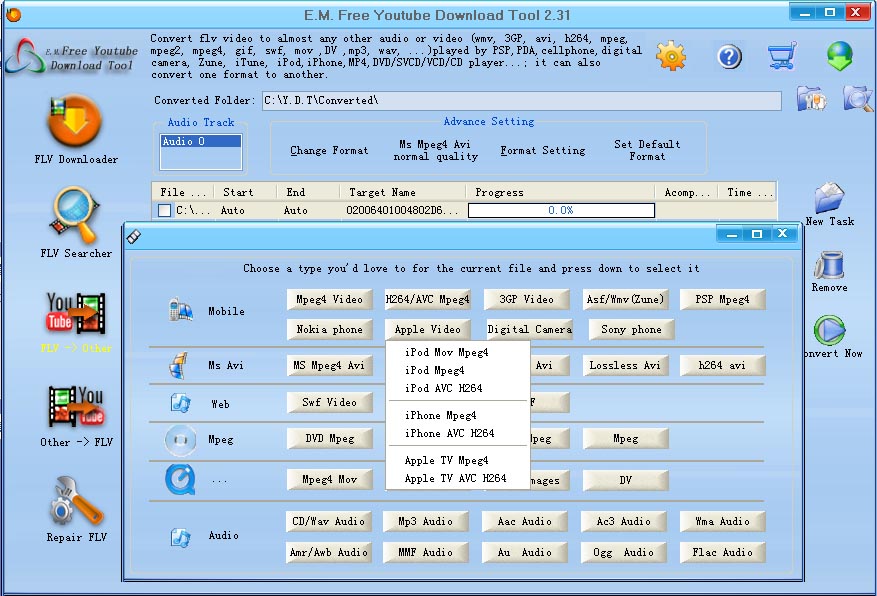Click the folder search magnifier icon
Image resolution: width=877 pixels, height=596 pixels.
pyautogui.click(x=858, y=99)
